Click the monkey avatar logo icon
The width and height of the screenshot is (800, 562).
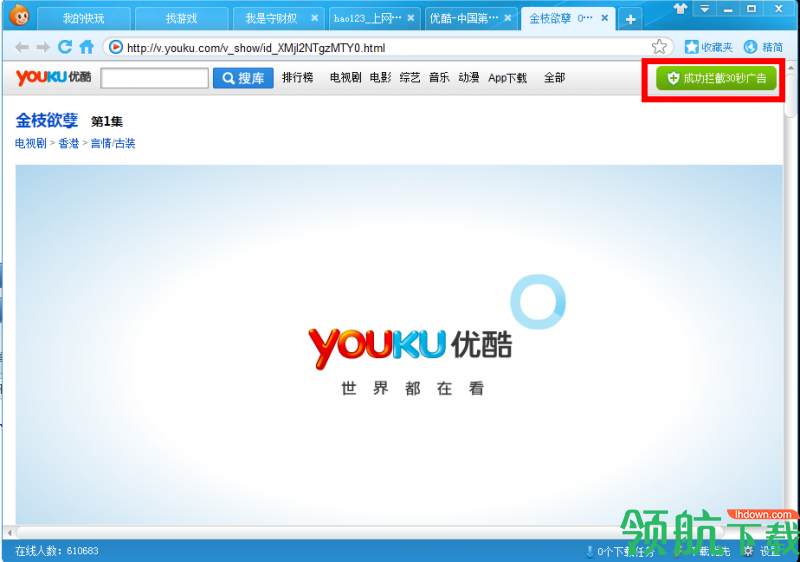(x=19, y=15)
